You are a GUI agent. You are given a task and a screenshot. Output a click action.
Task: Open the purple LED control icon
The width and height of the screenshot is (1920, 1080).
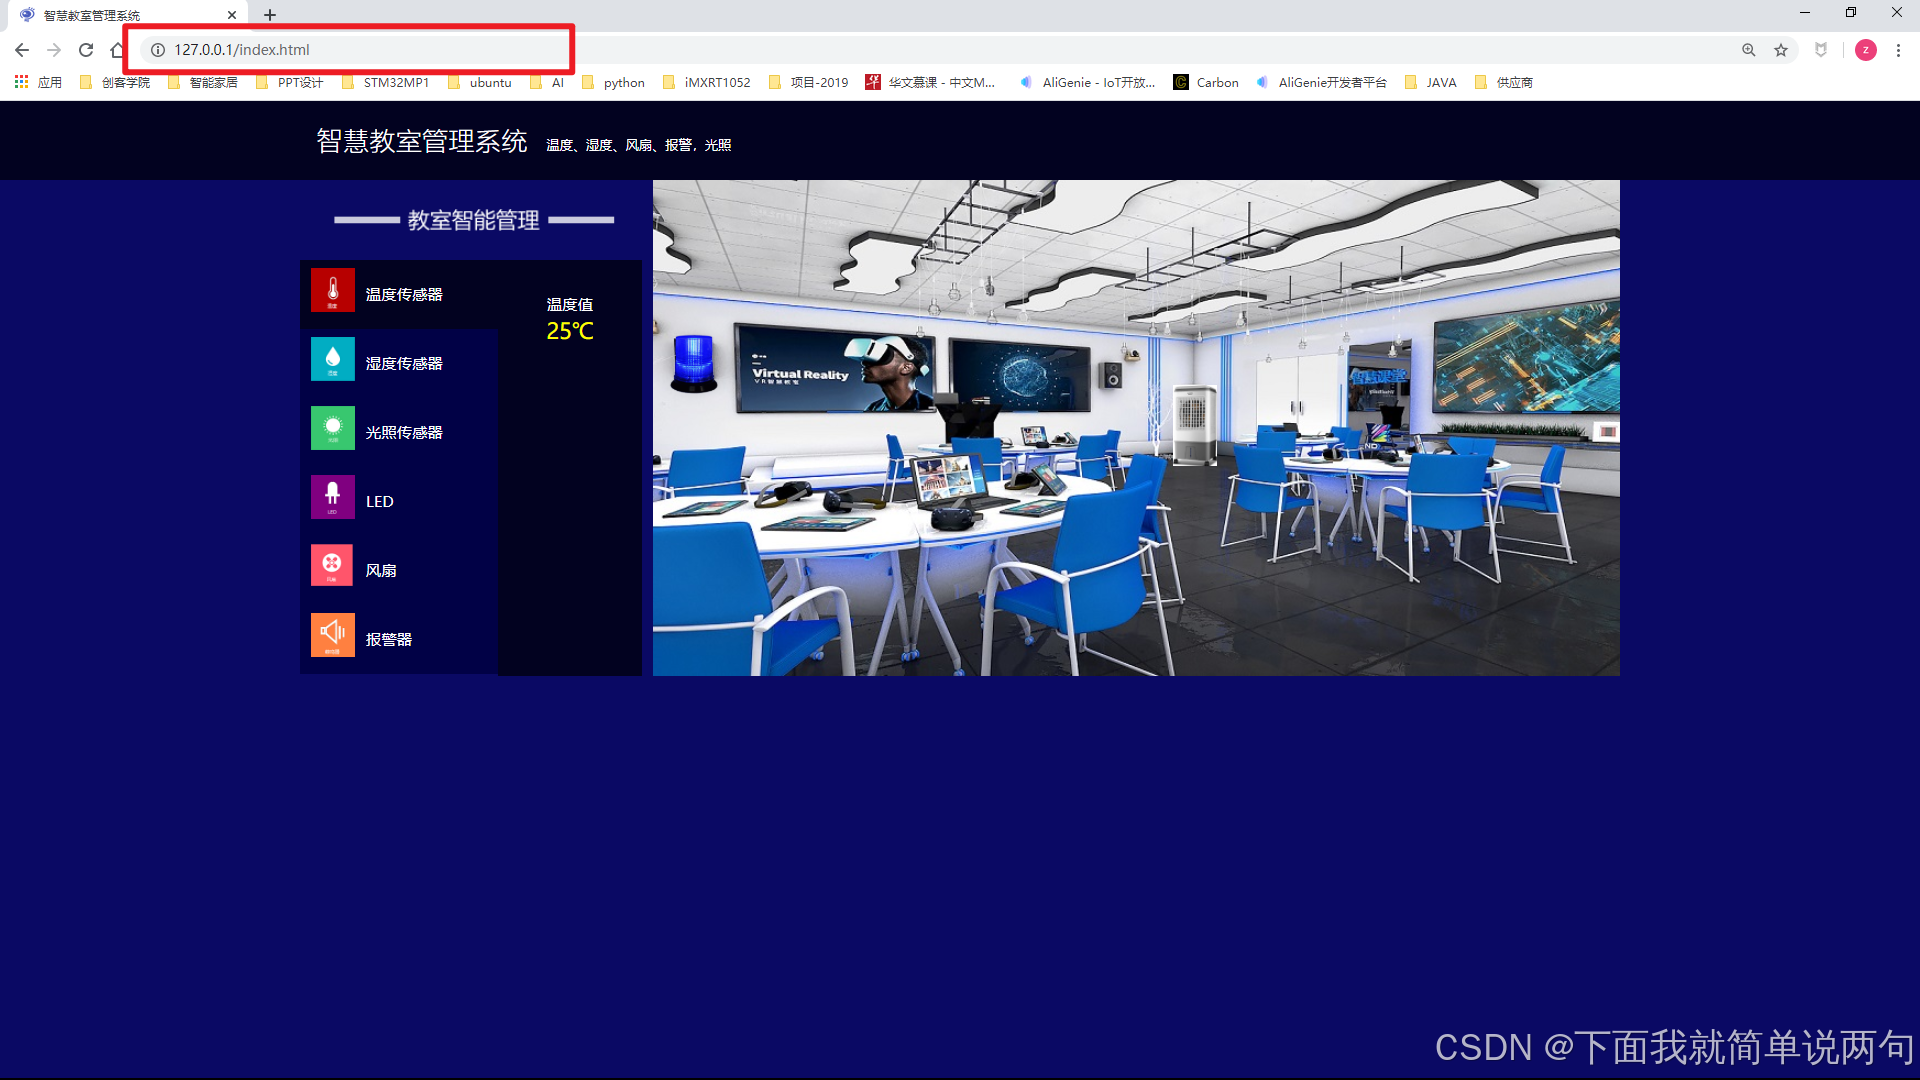coord(332,497)
